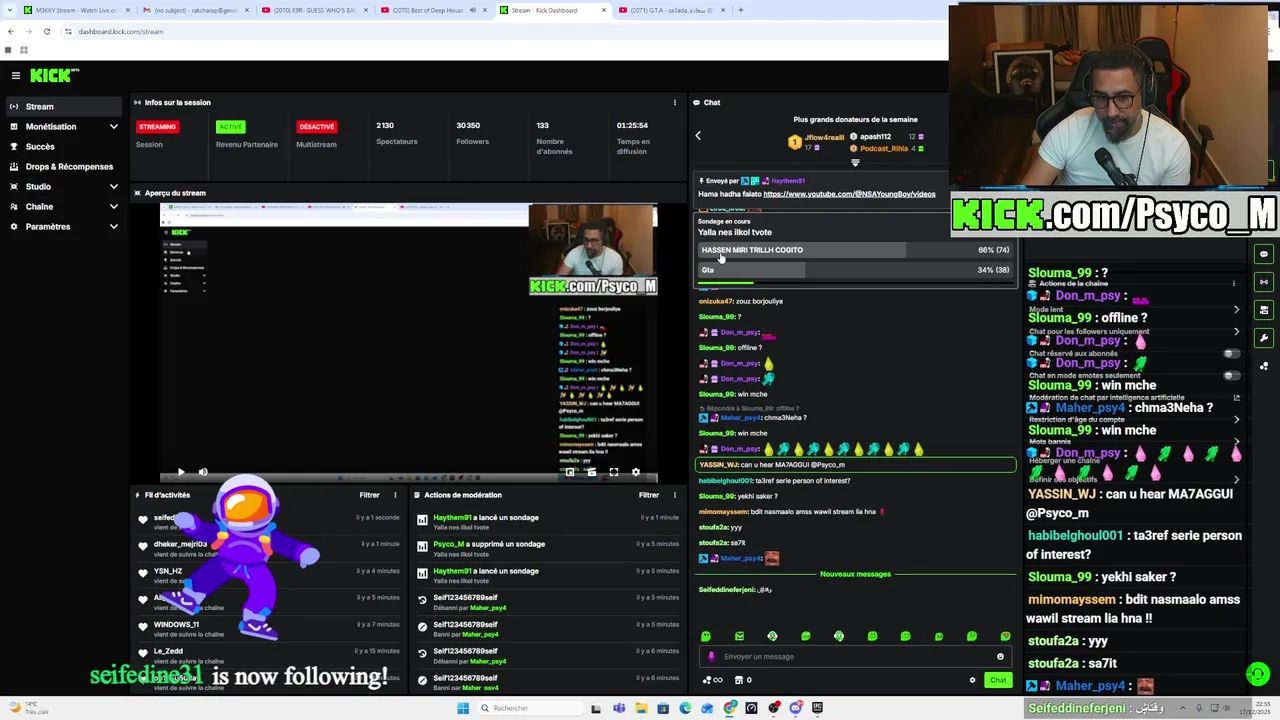Expand the Monétisation sidebar section
This screenshot has width=1280, height=720.
(x=64, y=127)
